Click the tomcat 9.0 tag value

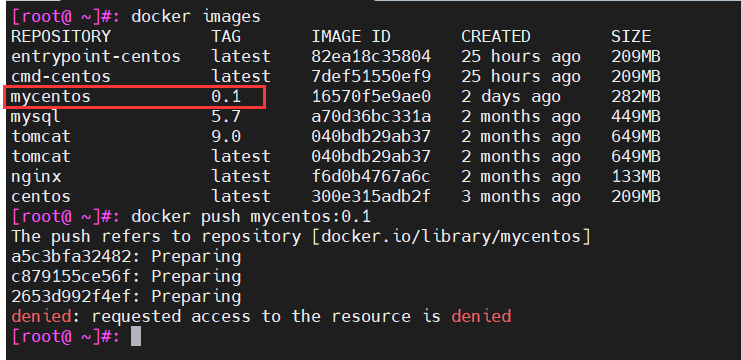click(226, 137)
